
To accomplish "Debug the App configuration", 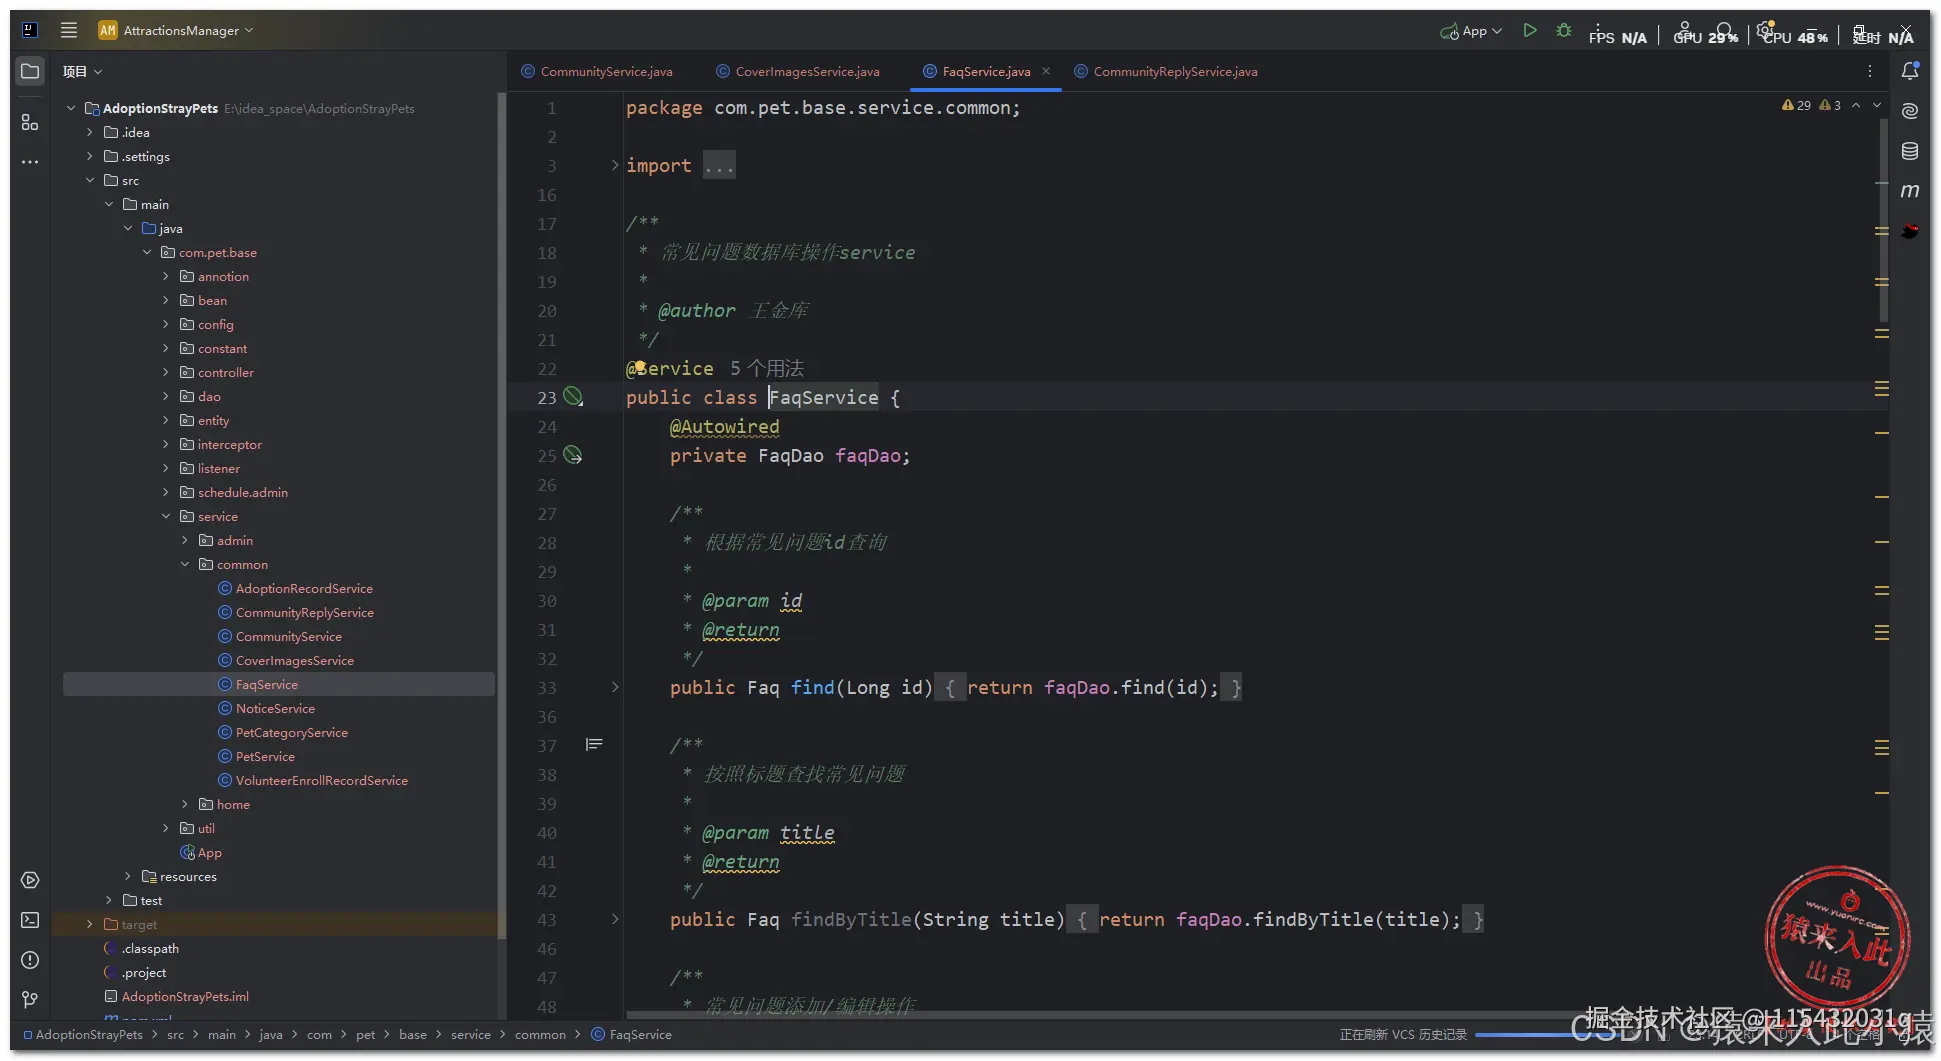I will 1564,31.
